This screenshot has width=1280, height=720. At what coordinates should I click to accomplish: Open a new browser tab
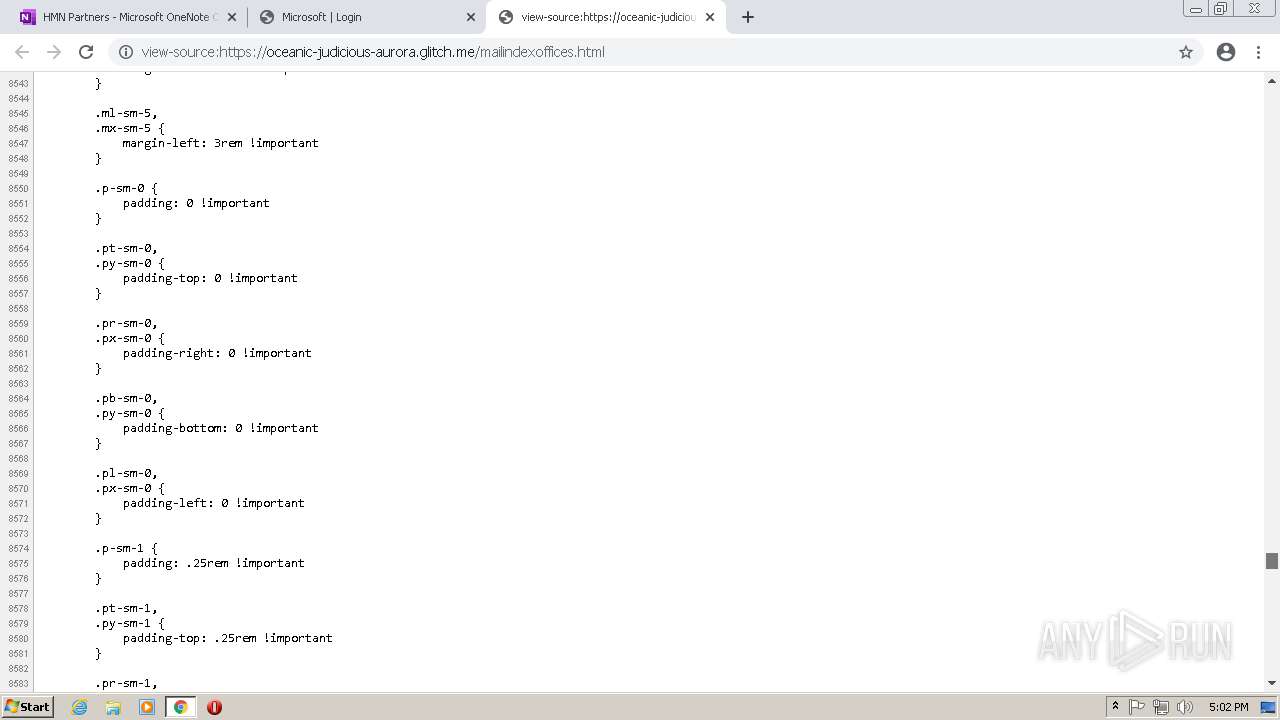click(x=748, y=17)
